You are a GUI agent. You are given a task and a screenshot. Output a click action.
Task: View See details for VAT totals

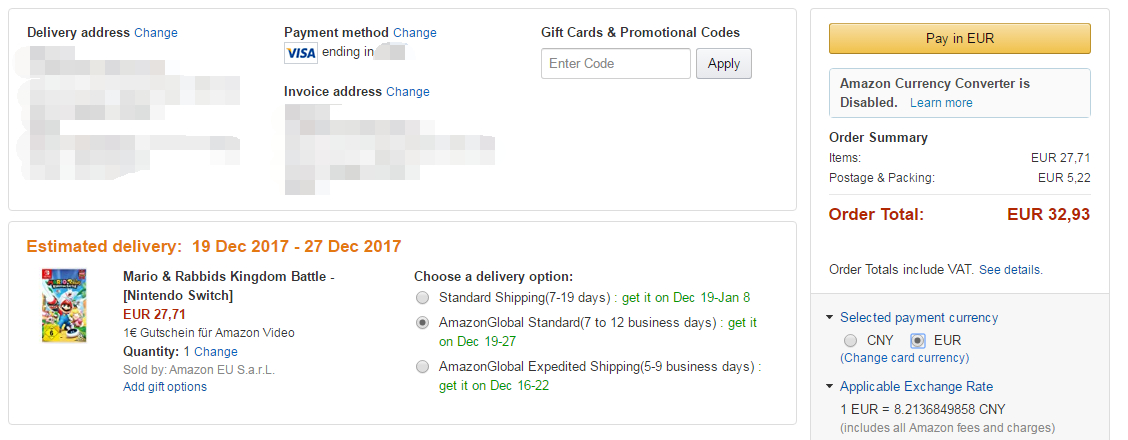coord(1010,270)
